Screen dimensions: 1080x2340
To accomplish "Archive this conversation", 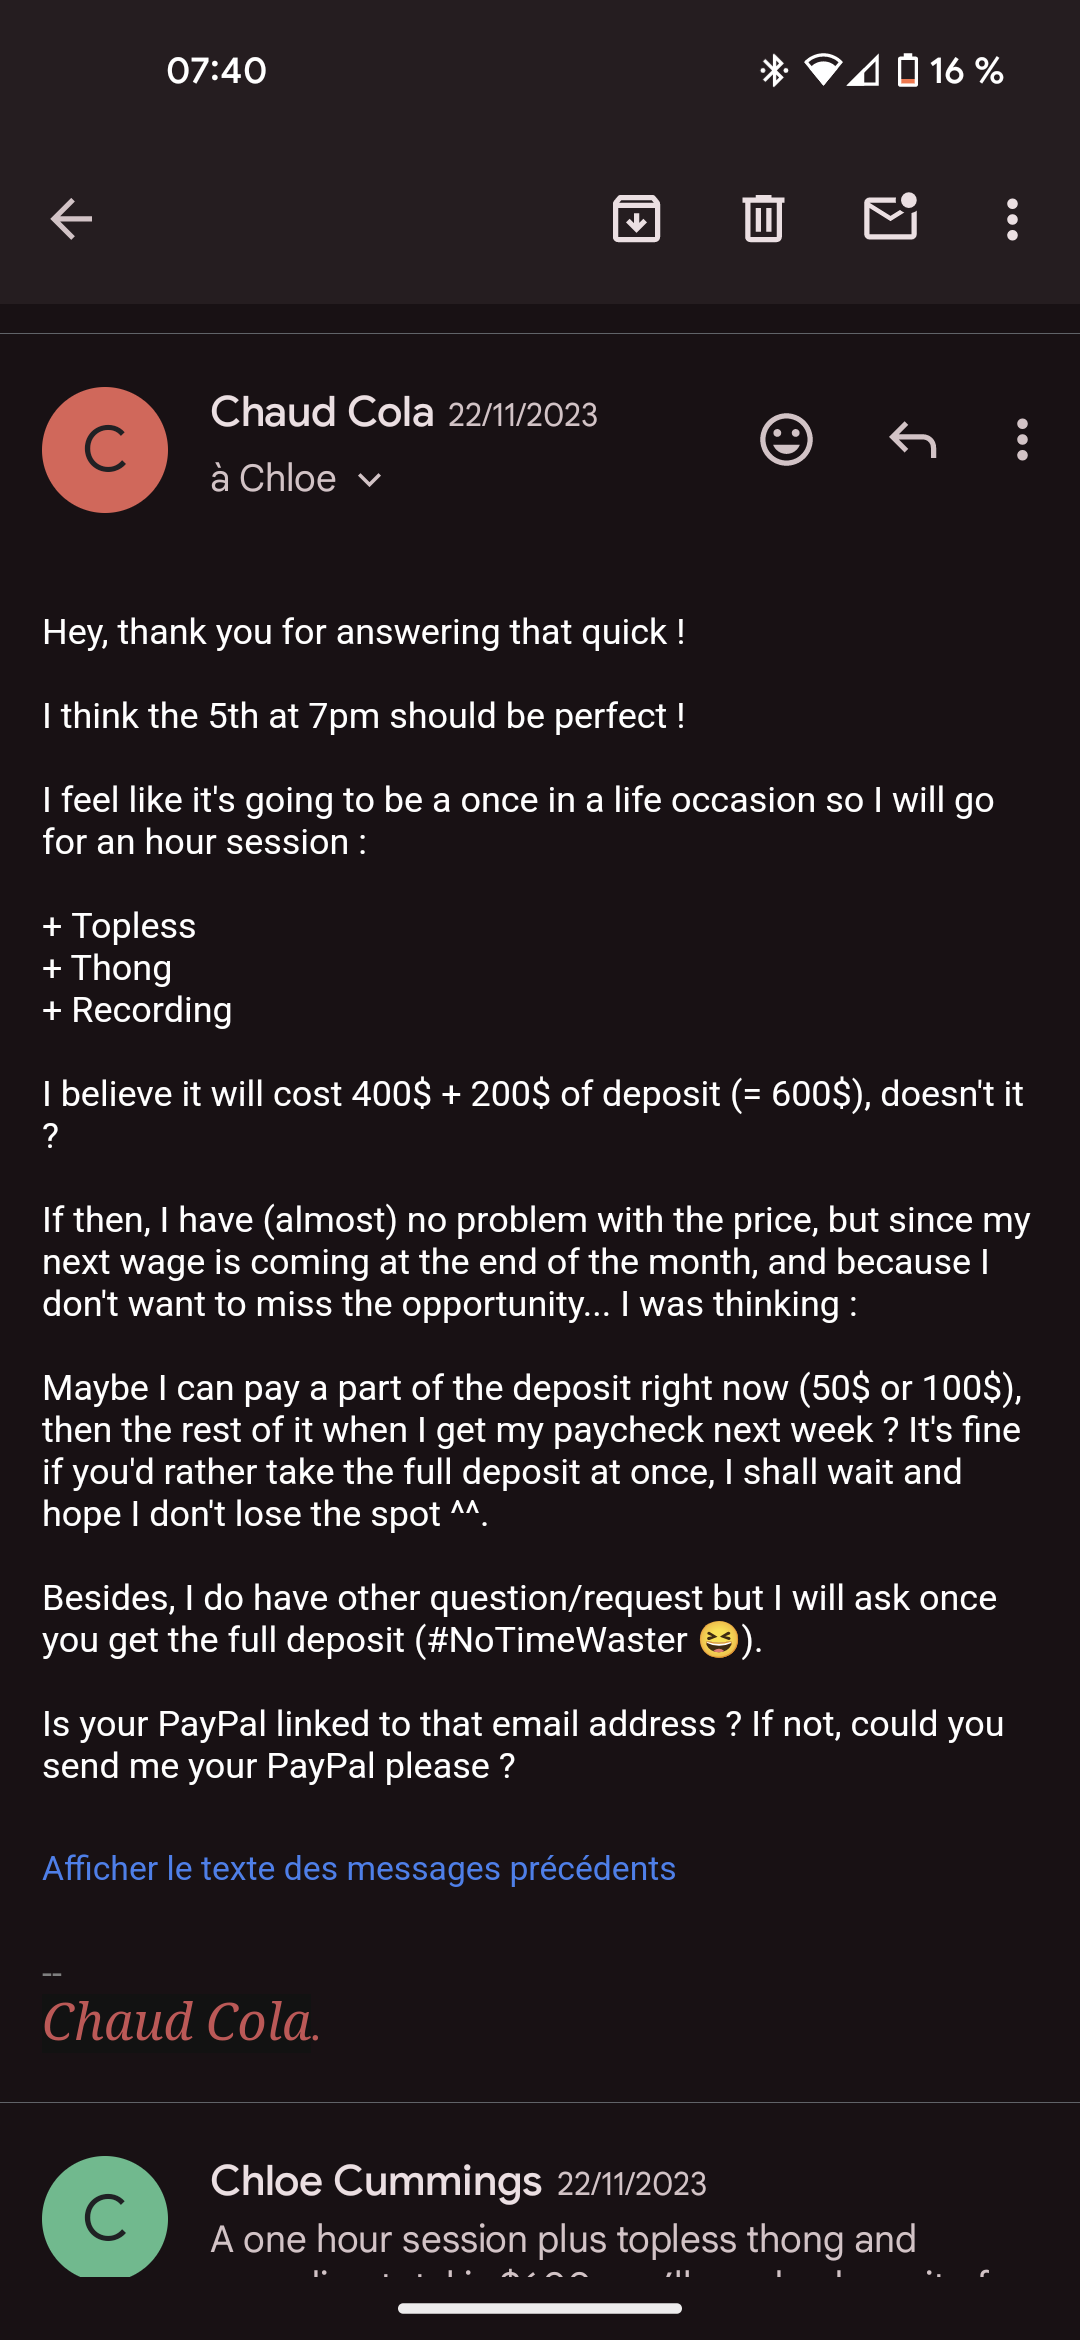I will coord(636,219).
